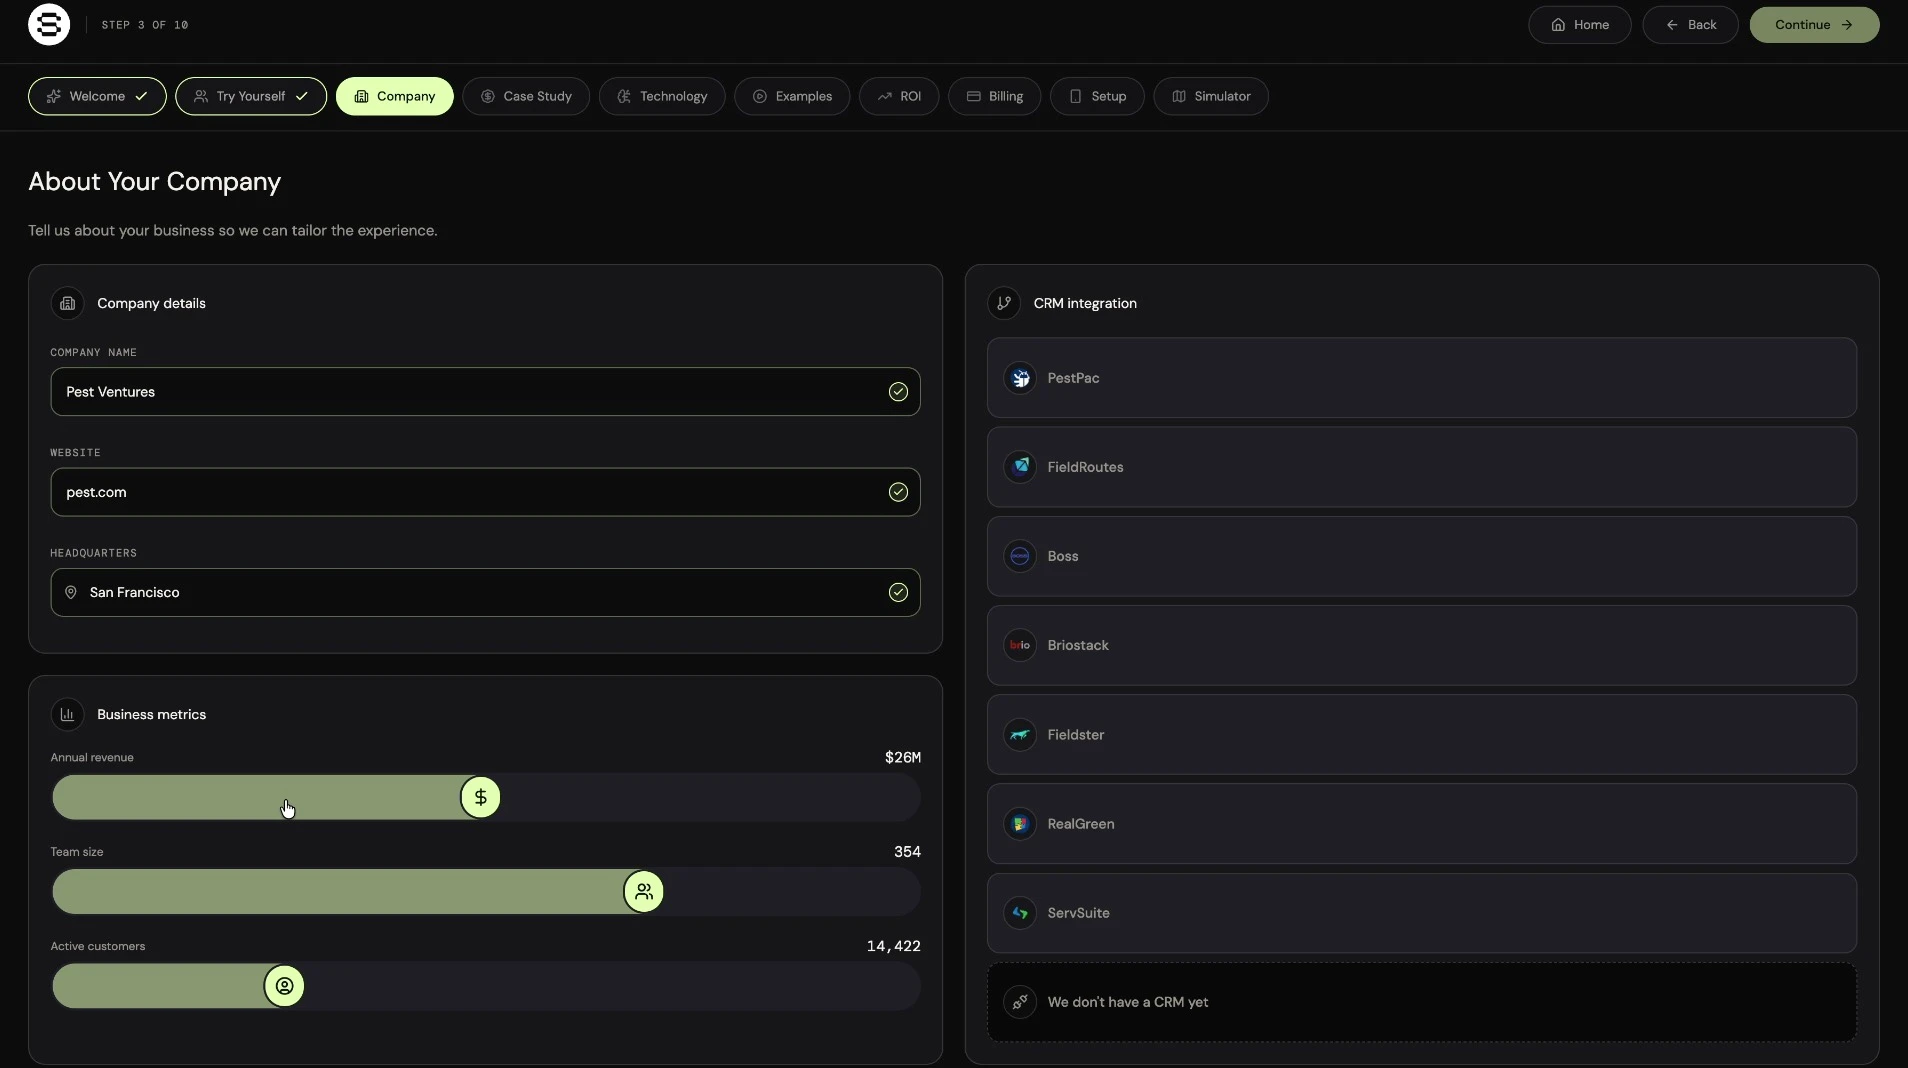Click the ROI tab trend icon

pyautogui.click(x=884, y=96)
